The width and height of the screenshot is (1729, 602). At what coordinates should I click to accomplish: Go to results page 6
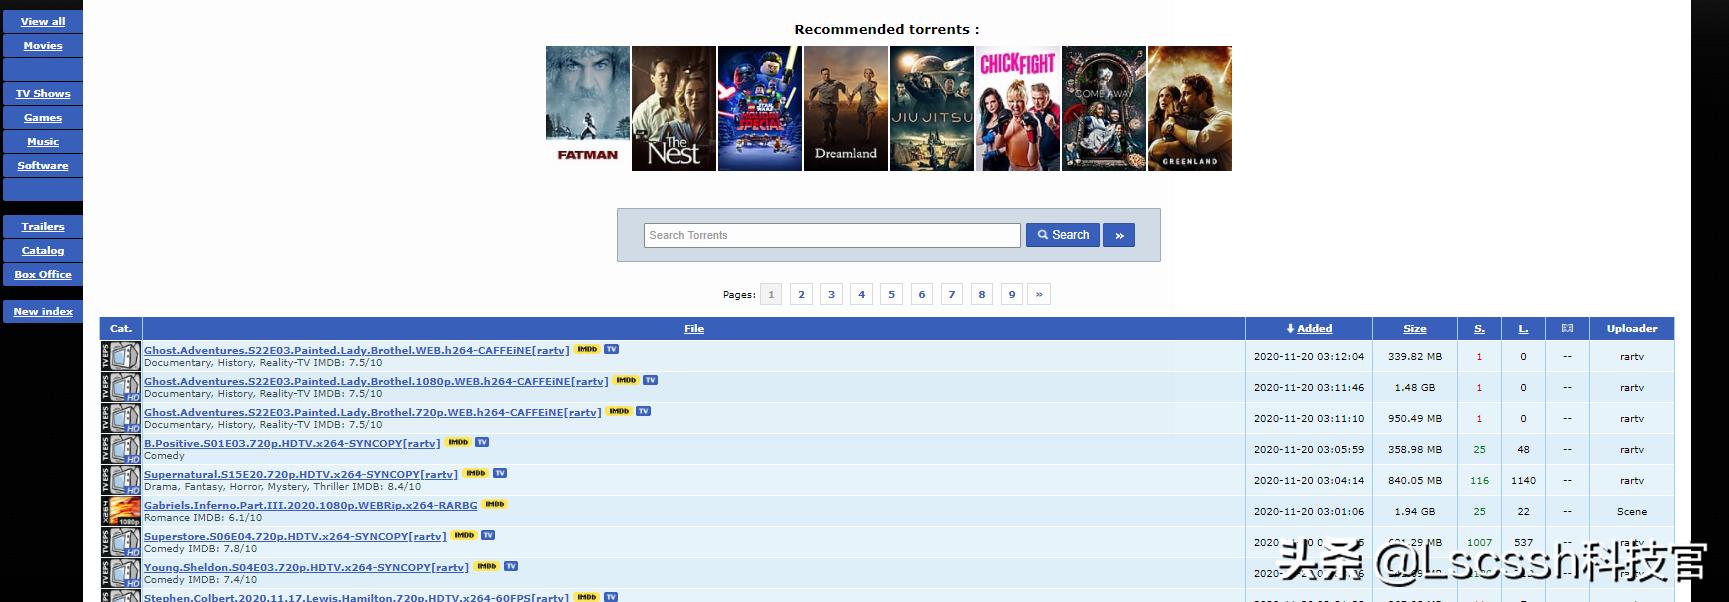(921, 294)
